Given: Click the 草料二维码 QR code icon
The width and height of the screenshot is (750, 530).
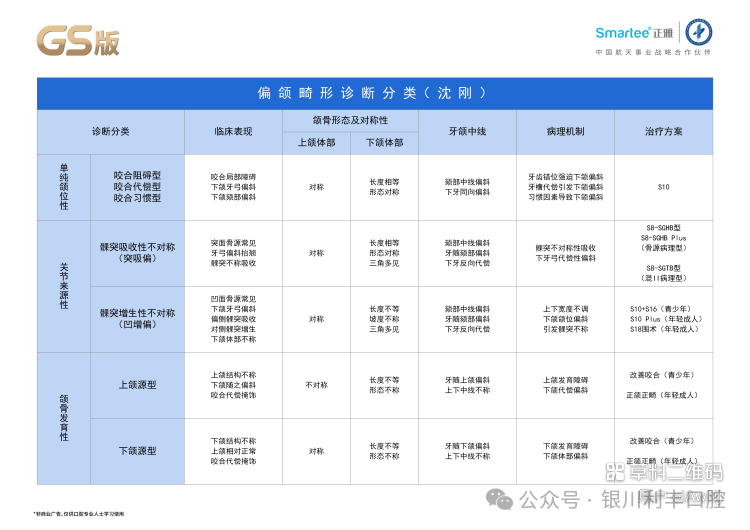Looking at the screenshot, I should (616, 471).
